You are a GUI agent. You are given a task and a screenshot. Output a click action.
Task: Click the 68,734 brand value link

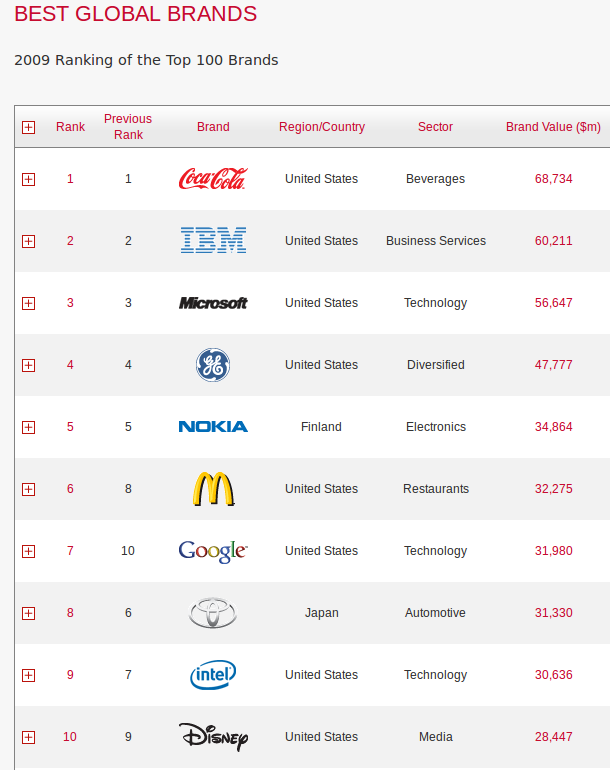pos(554,179)
